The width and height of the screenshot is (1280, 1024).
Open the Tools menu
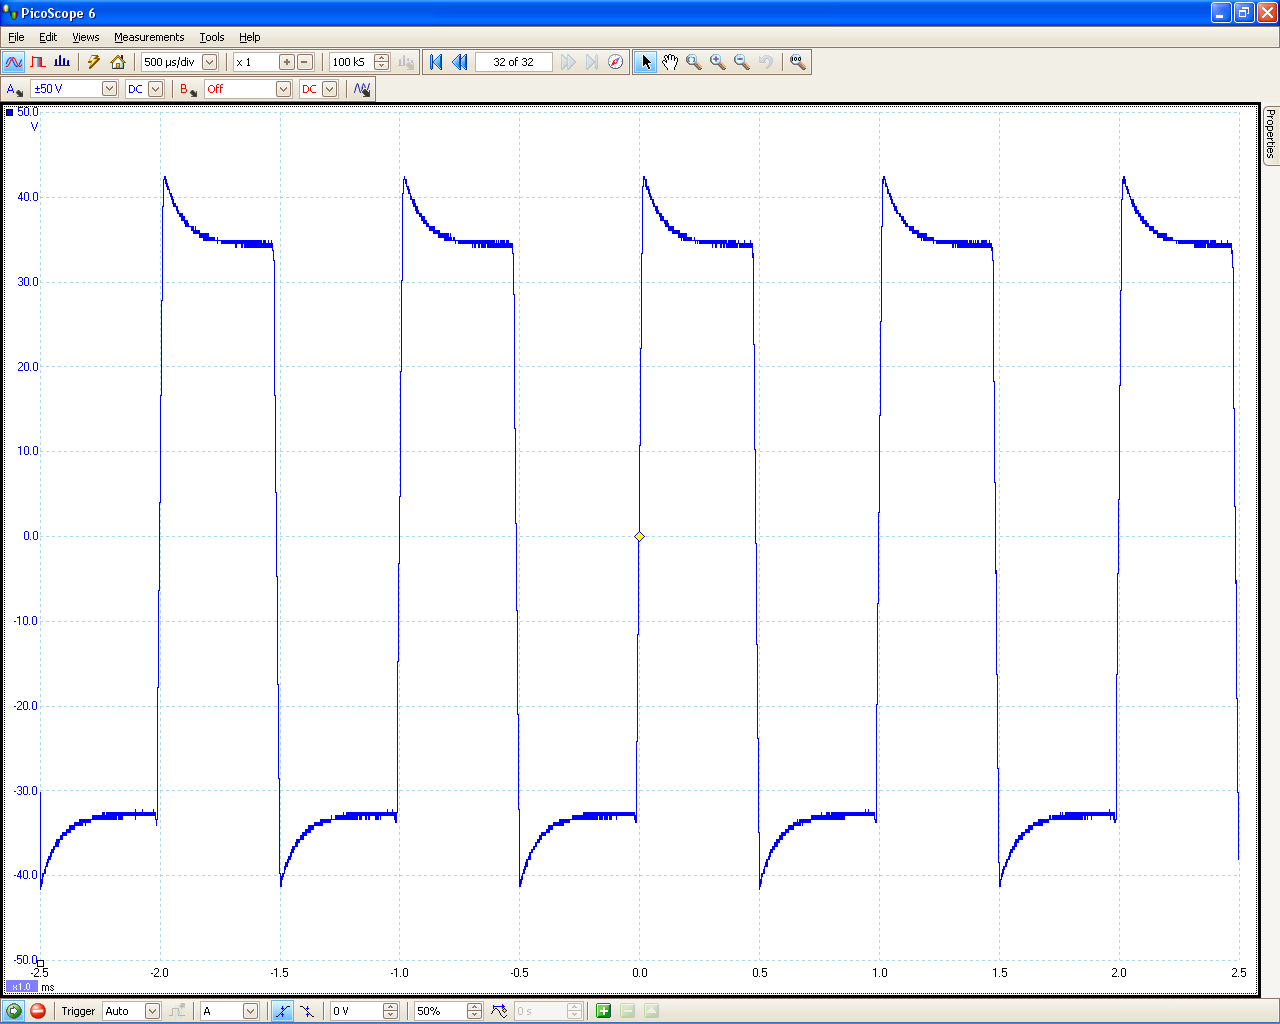[212, 37]
